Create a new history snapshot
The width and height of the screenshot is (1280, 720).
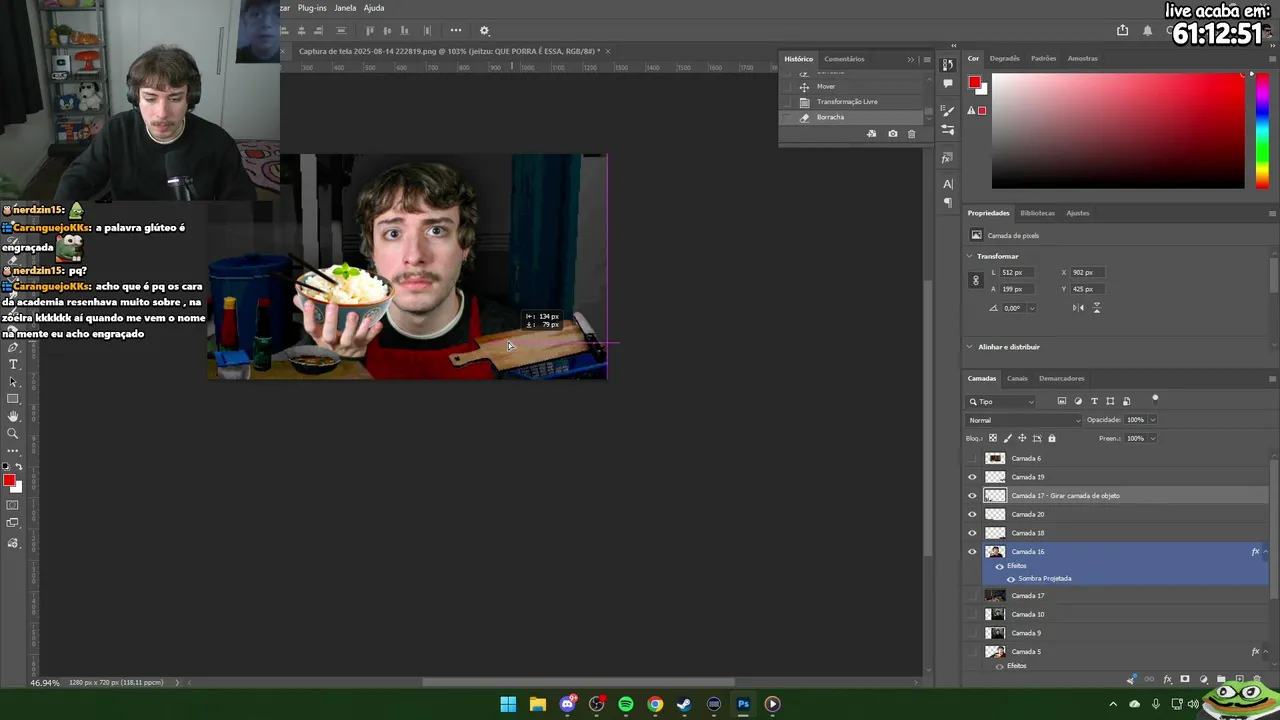tap(893, 134)
